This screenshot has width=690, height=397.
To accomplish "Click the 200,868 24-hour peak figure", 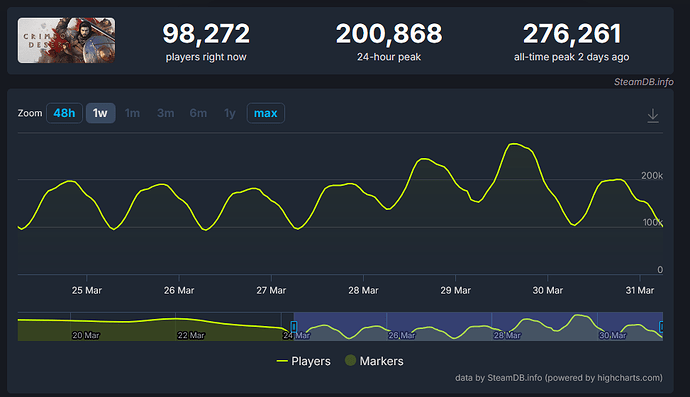I will [389, 34].
